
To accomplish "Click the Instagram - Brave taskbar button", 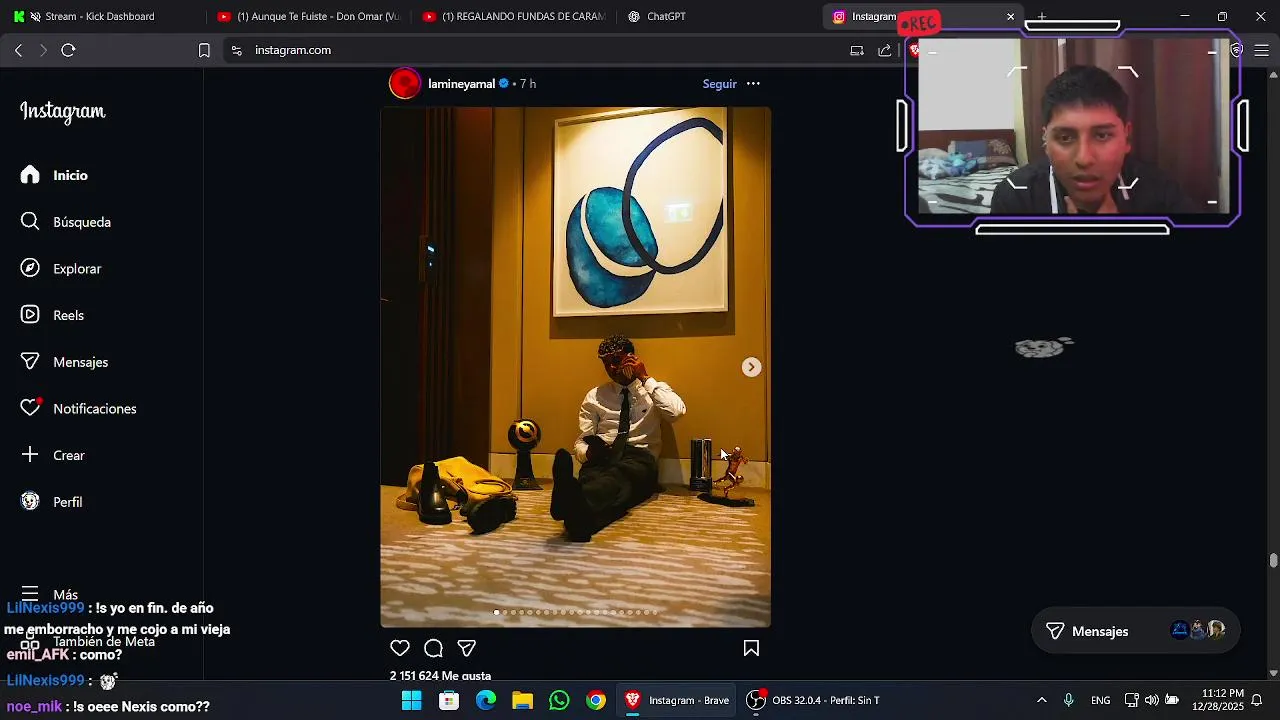I will point(677,700).
